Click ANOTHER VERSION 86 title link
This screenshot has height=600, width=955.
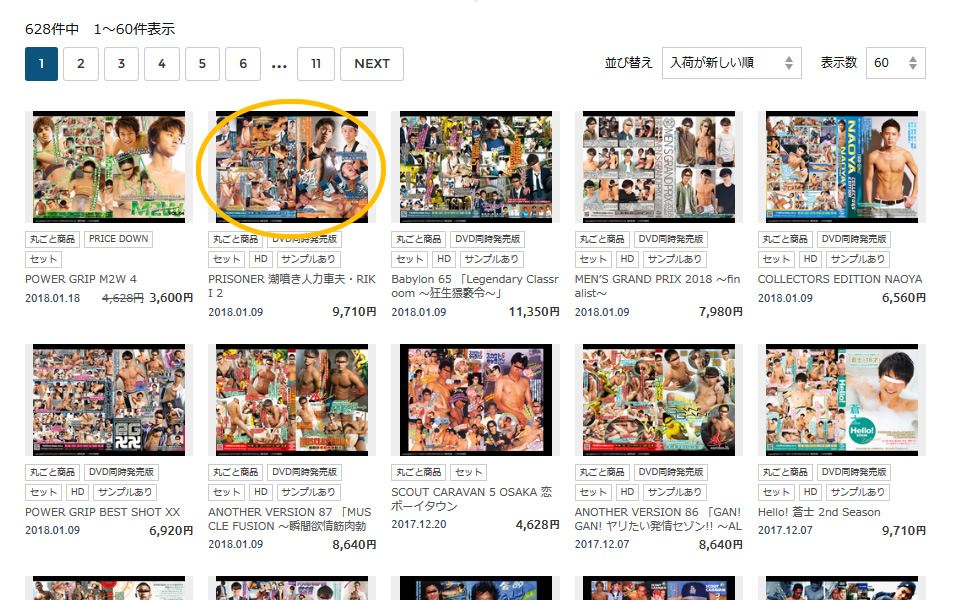[658, 519]
